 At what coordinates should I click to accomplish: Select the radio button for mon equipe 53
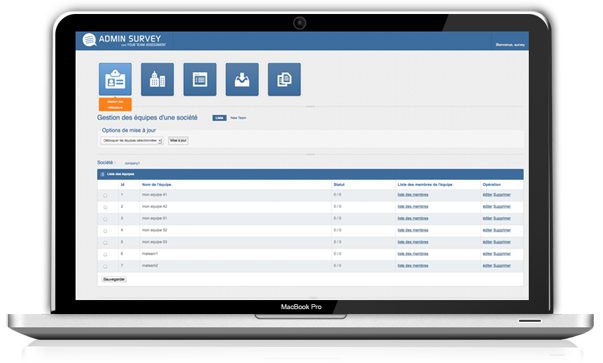pyautogui.click(x=105, y=243)
